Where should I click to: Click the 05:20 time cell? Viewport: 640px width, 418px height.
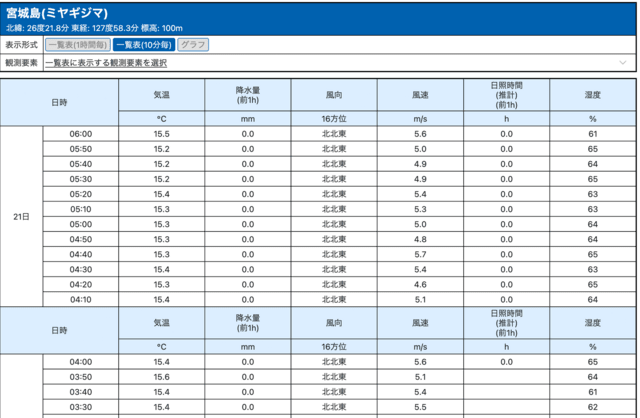pos(81,194)
